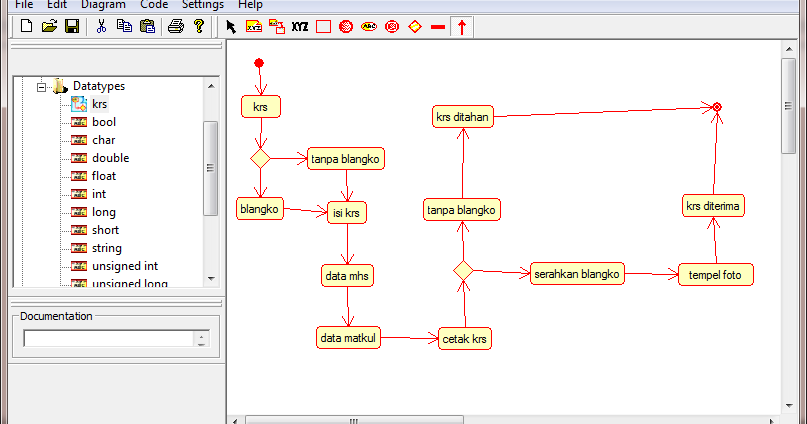Click the end node circle on canvas
The image size is (807, 424).
[717, 107]
